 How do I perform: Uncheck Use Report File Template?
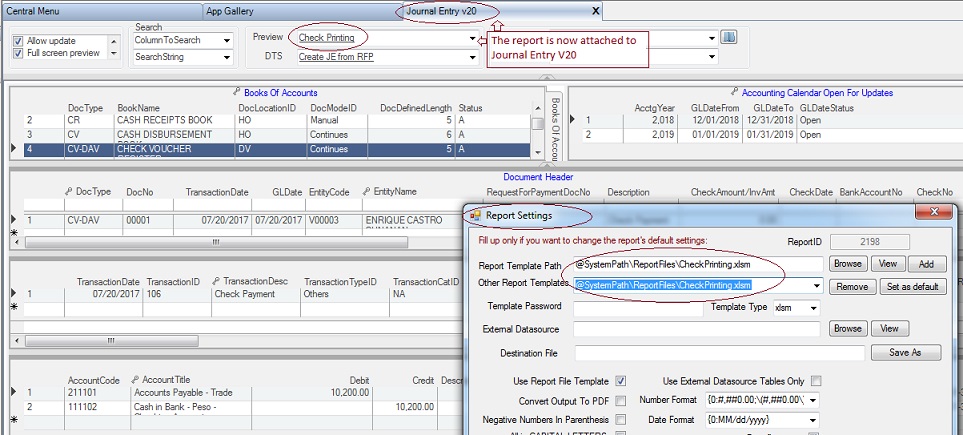pos(621,382)
